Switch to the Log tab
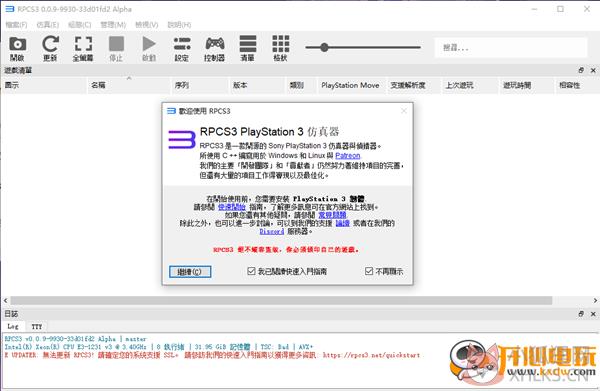 [x=13, y=326]
